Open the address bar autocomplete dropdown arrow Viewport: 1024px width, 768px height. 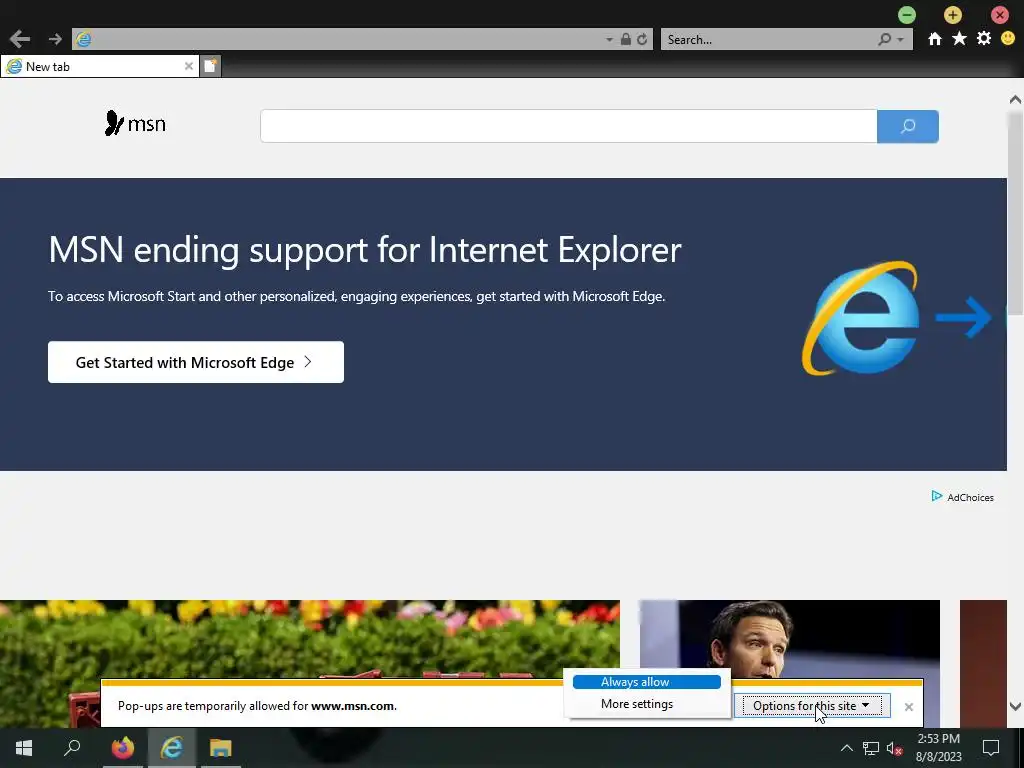pos(609,39)
